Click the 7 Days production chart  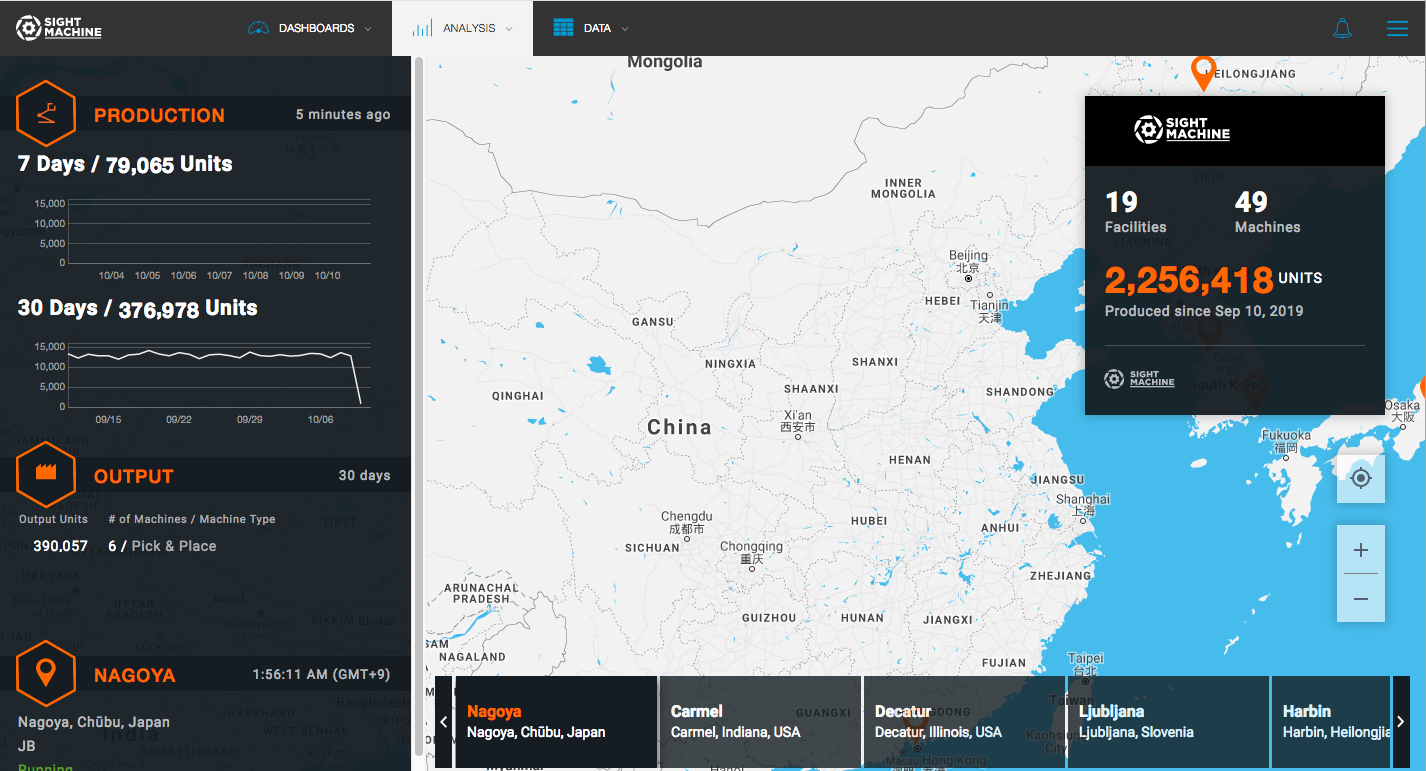203,238
